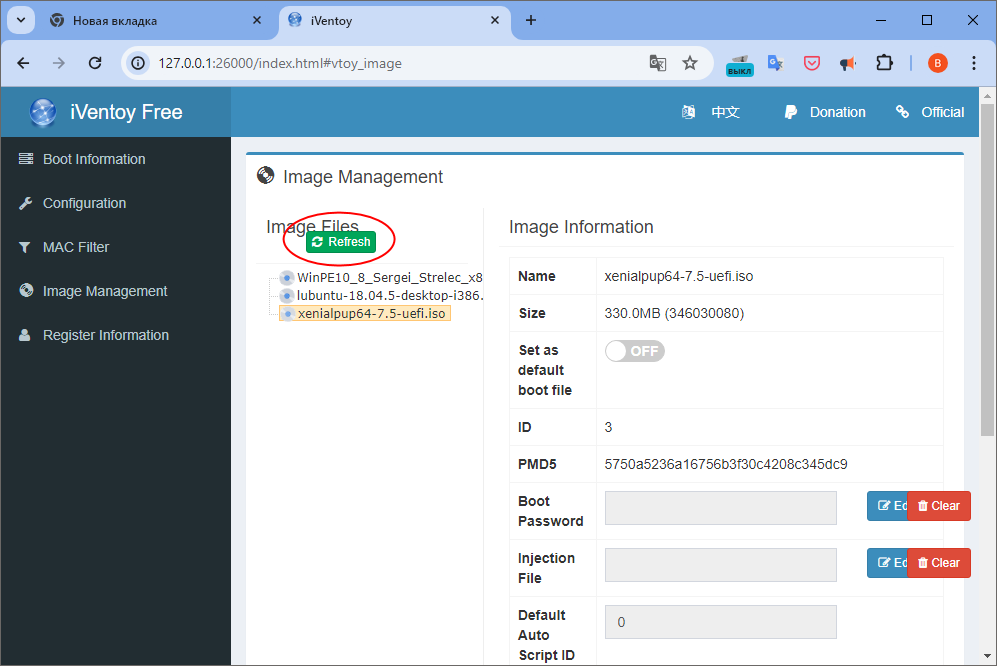
Task: Click the Boot Password field
Action: (720, 508)
